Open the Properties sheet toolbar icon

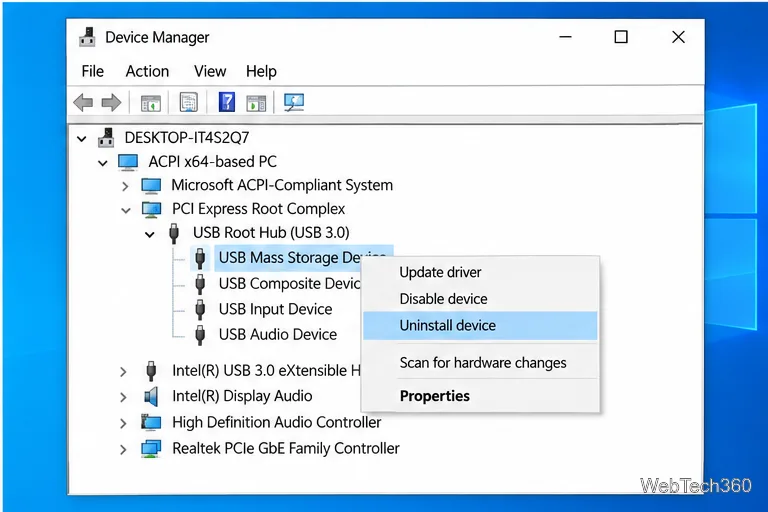click(x=189, y=102)
